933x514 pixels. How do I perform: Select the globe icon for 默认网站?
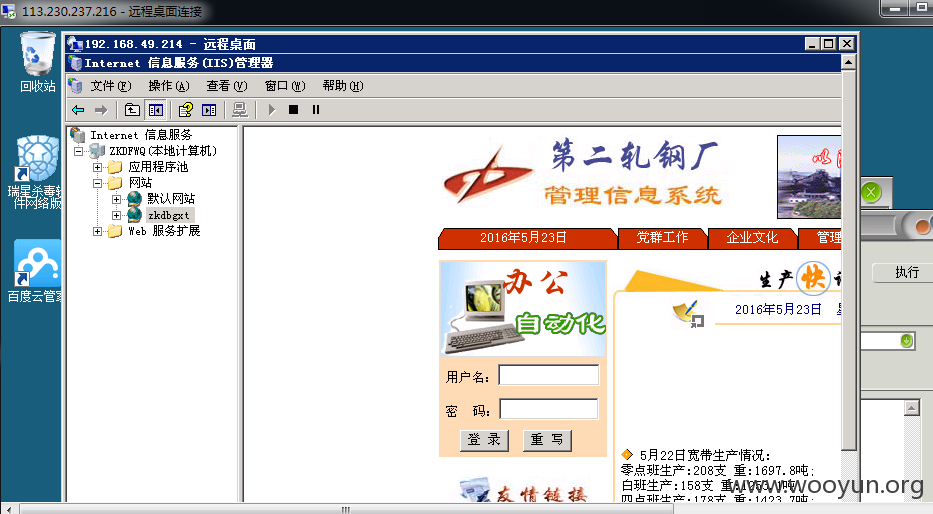pos(134,199)
